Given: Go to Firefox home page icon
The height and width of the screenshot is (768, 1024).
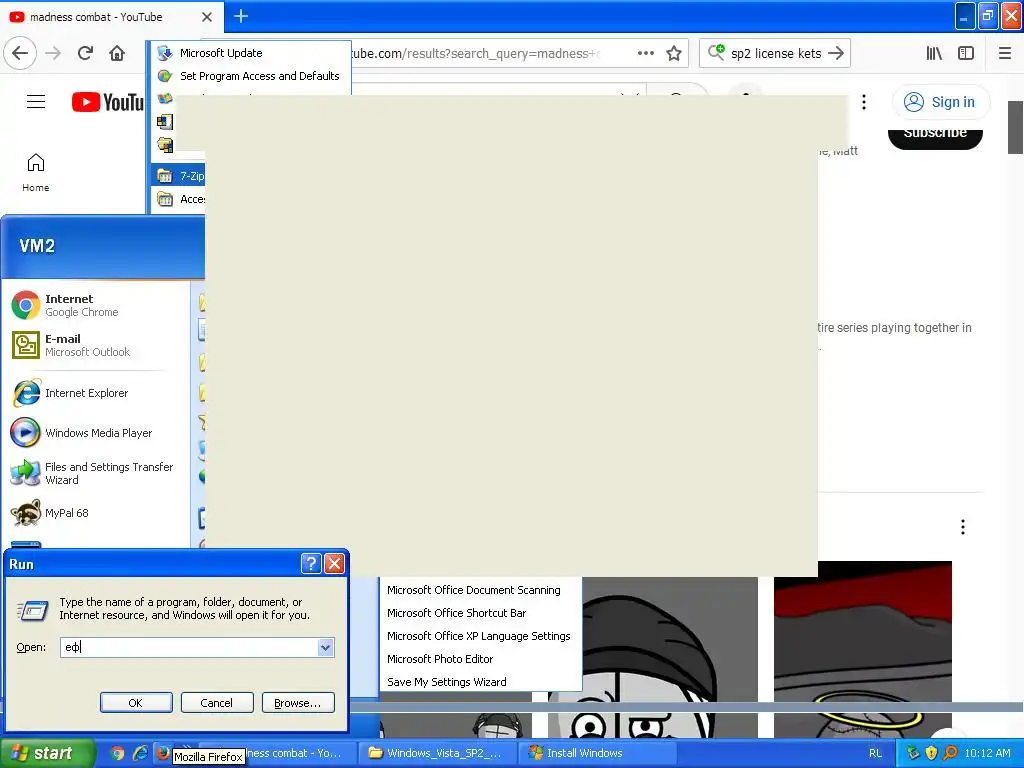Looking at the screenshot, I should [117, 53].
